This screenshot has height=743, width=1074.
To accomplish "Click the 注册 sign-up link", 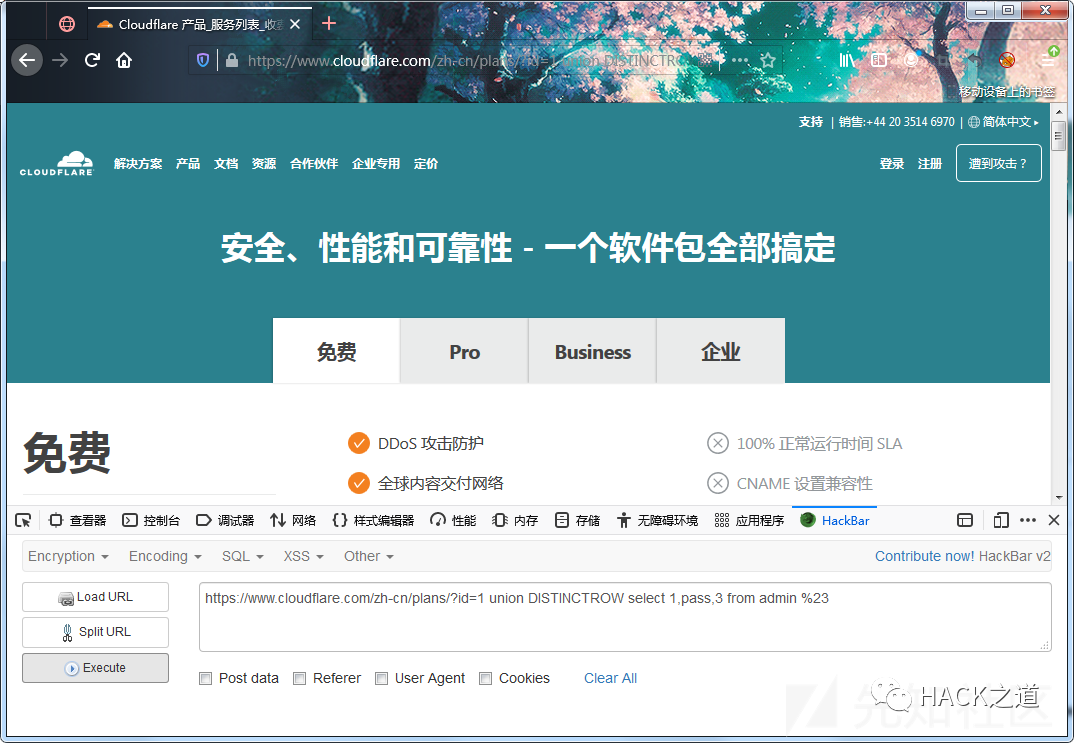I will coord(930,164).
